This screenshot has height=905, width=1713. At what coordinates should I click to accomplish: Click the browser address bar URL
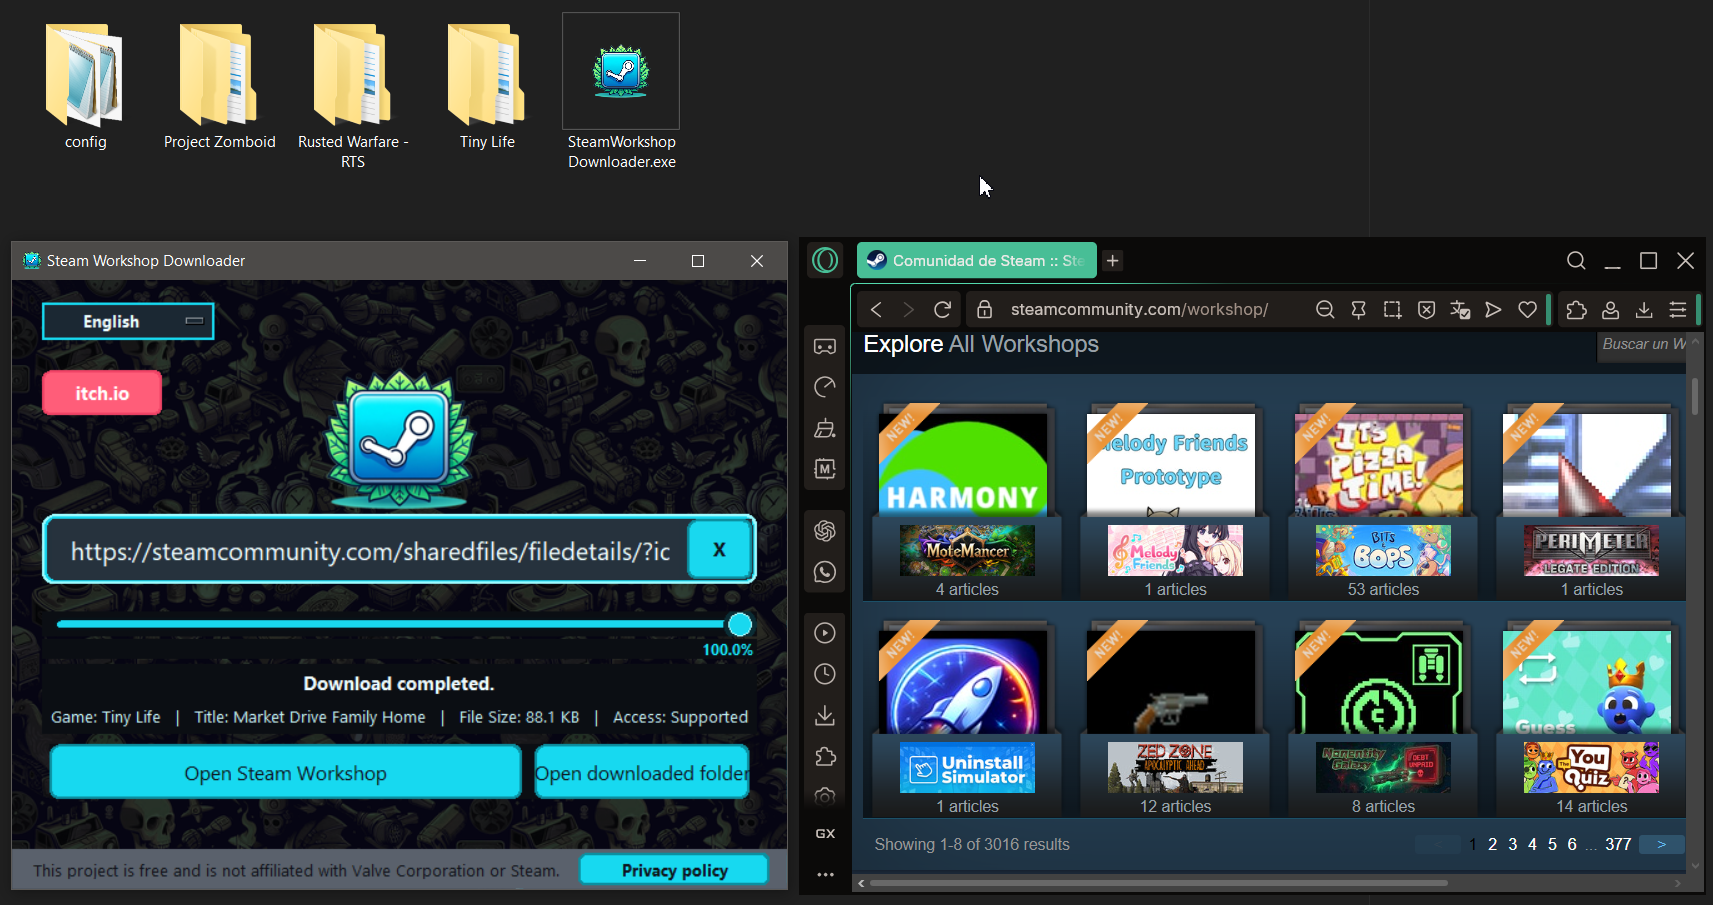(x=1139, y=310)
